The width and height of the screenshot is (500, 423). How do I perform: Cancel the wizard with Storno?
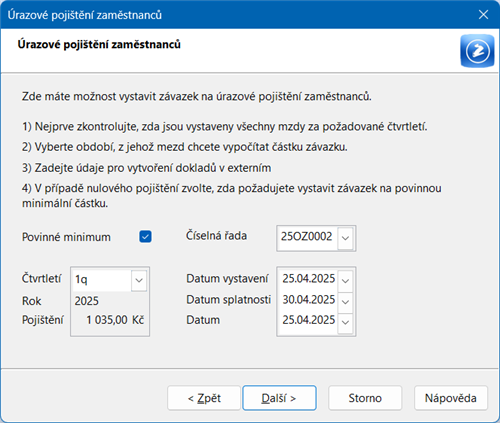click(365, 398)
